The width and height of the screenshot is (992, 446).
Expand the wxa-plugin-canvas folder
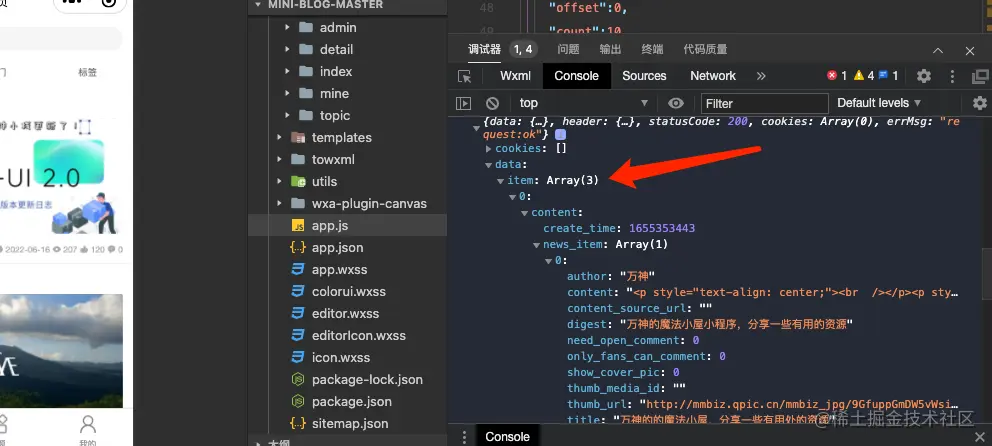279,204
